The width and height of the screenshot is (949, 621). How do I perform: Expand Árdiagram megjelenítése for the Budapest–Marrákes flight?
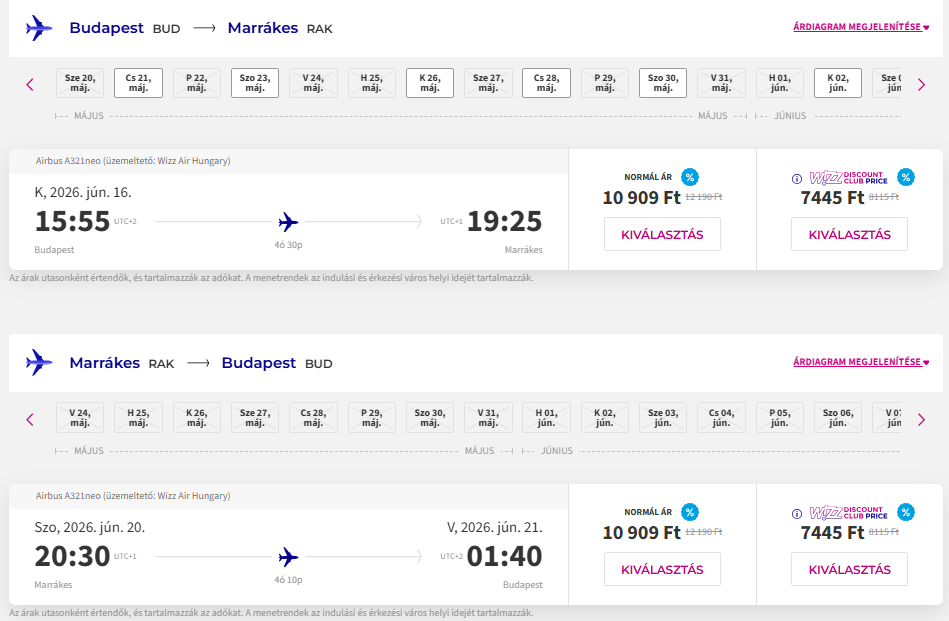pyautogui.click(x=861, y=28)
